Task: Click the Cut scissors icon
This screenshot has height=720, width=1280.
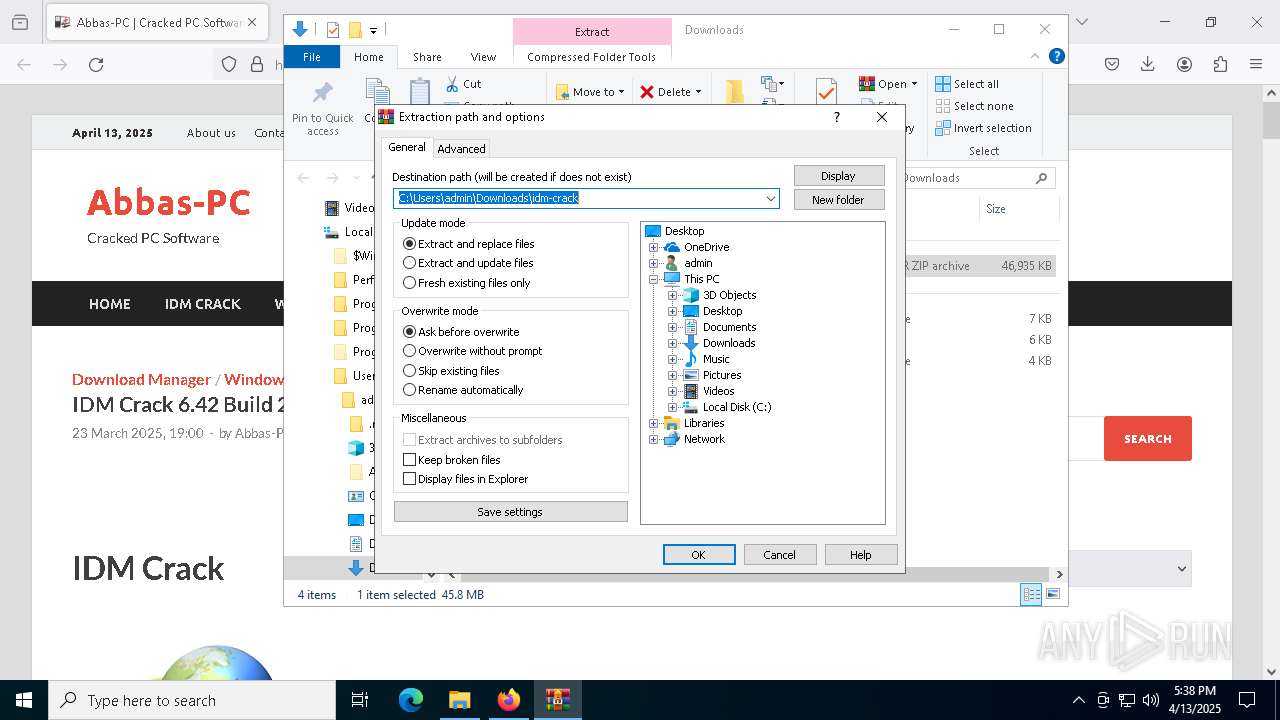Action: click(452, 84)
